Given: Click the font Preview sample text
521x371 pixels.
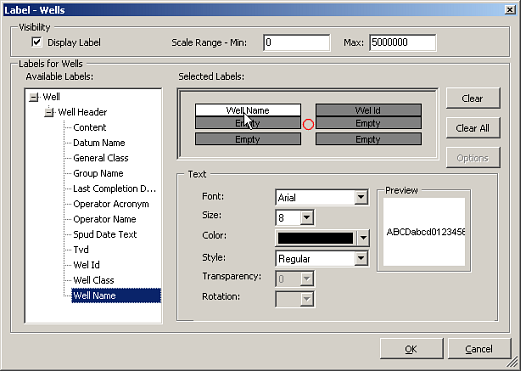Looking at the screenshot, I should coord(426,232).
